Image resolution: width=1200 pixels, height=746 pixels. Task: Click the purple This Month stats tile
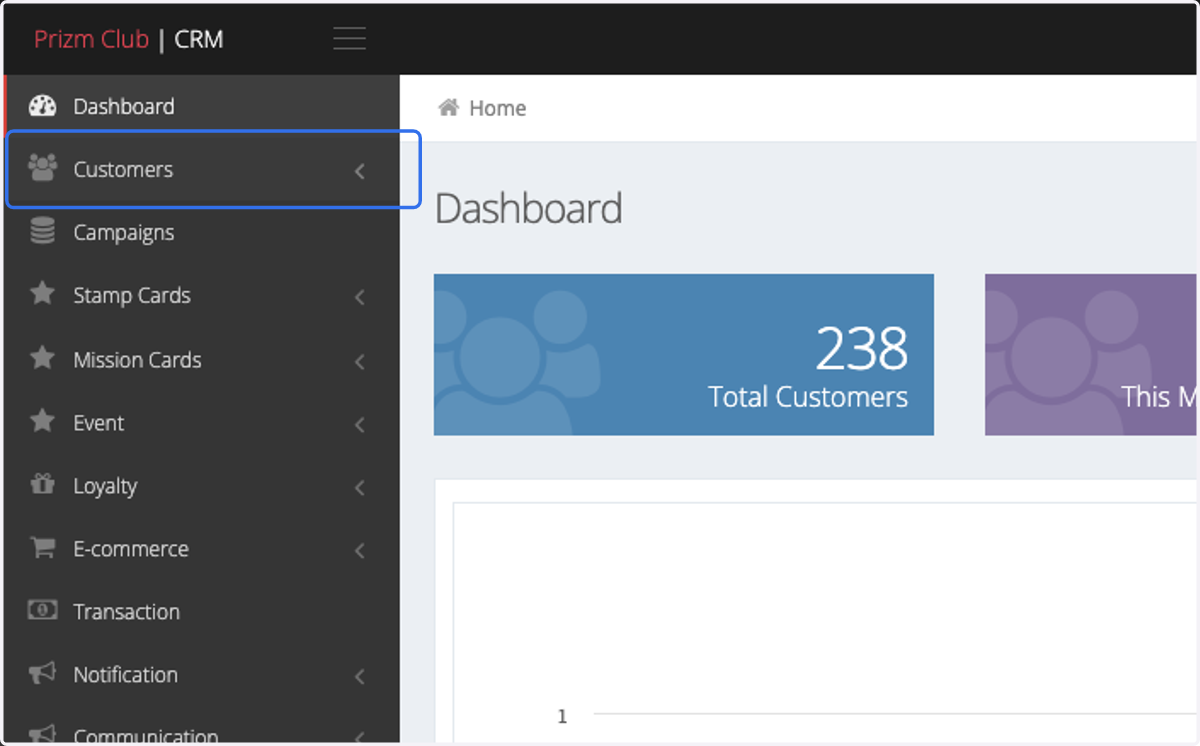[x=1092, y=355]
